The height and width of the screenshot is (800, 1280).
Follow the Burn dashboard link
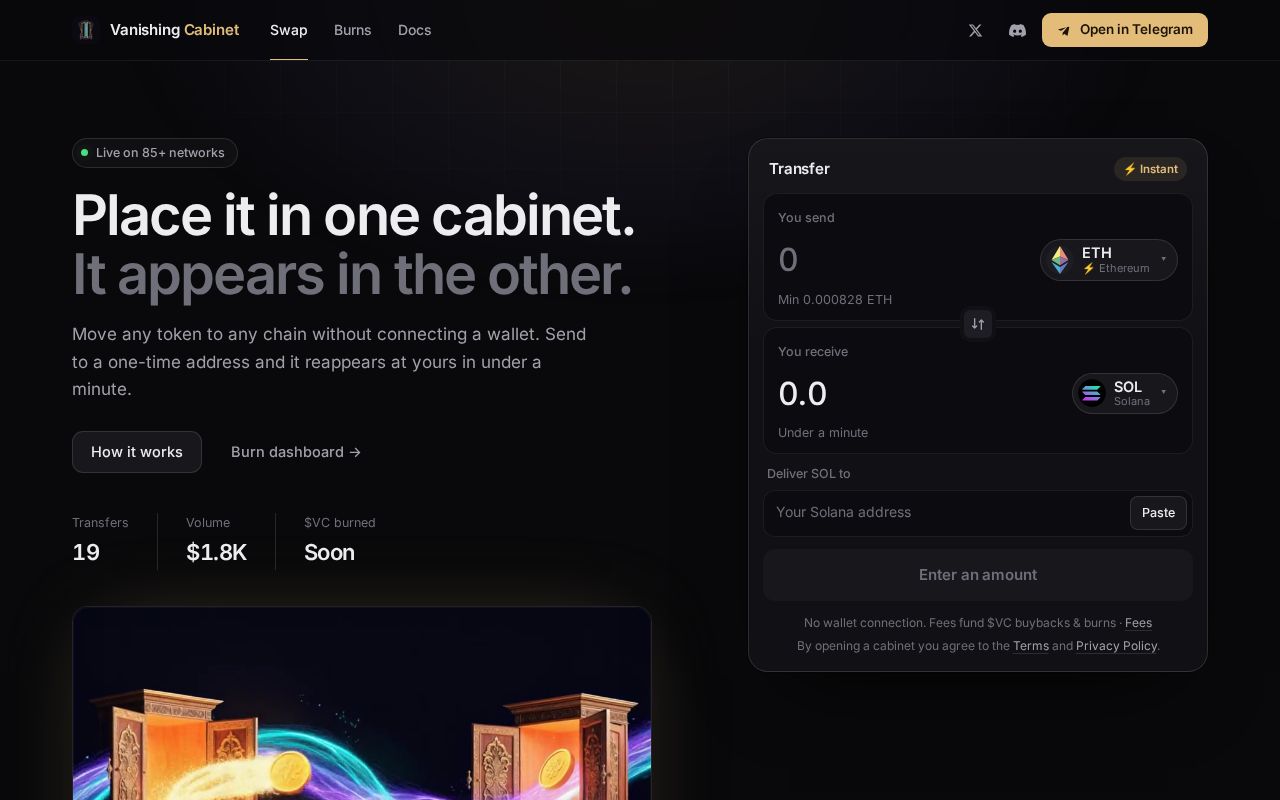pos(296,452)
